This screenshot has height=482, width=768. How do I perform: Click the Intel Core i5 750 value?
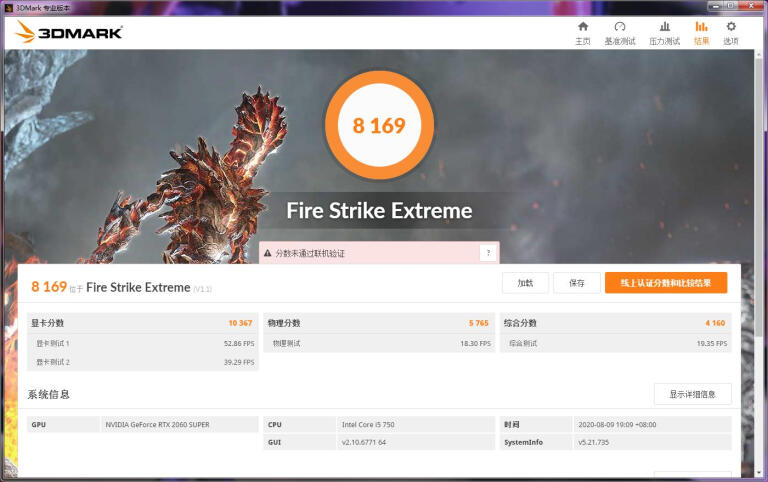368,425
